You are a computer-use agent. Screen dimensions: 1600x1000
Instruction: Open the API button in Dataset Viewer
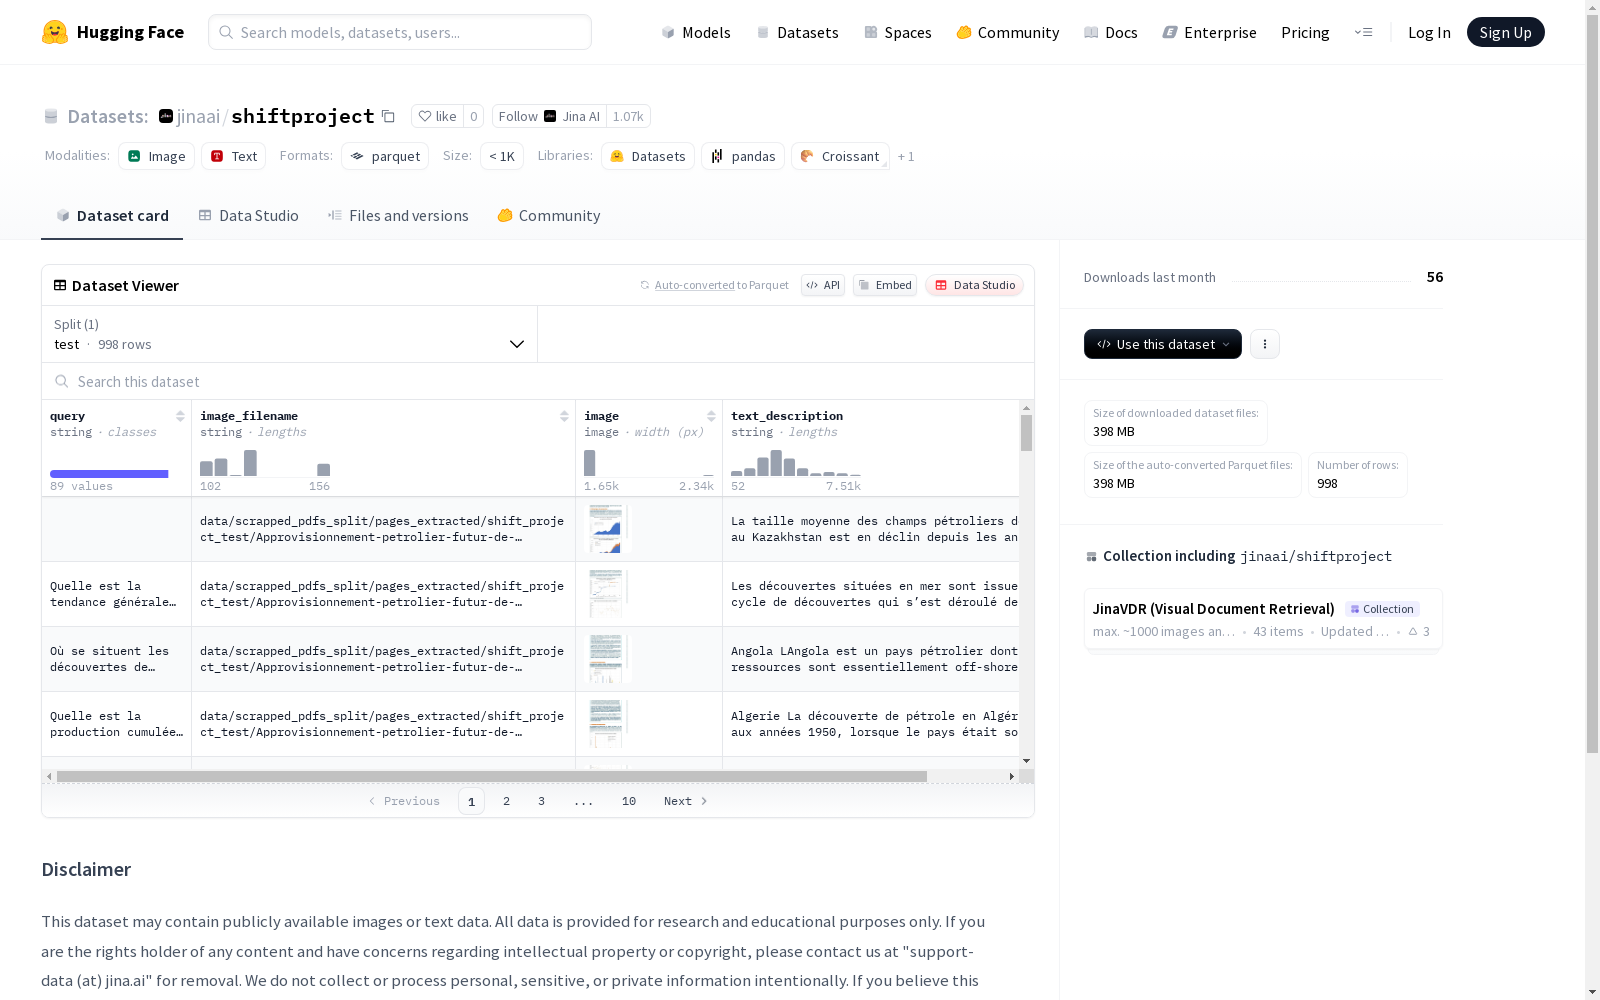(823, 285)
